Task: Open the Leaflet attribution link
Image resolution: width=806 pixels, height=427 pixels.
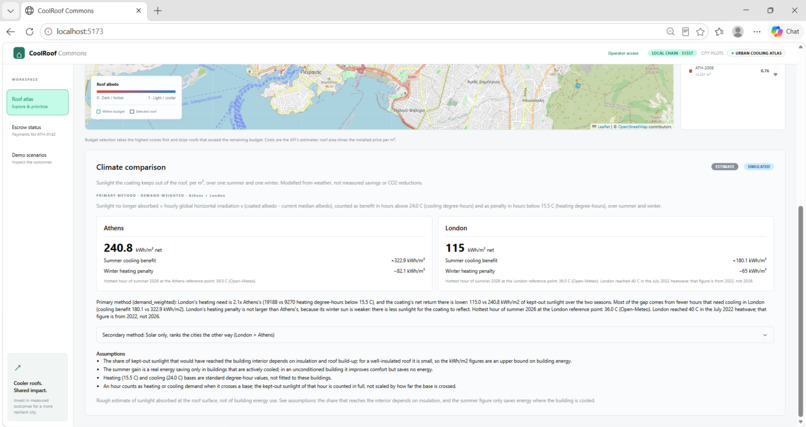Action: pyautogui.click(x=601, y=126)
